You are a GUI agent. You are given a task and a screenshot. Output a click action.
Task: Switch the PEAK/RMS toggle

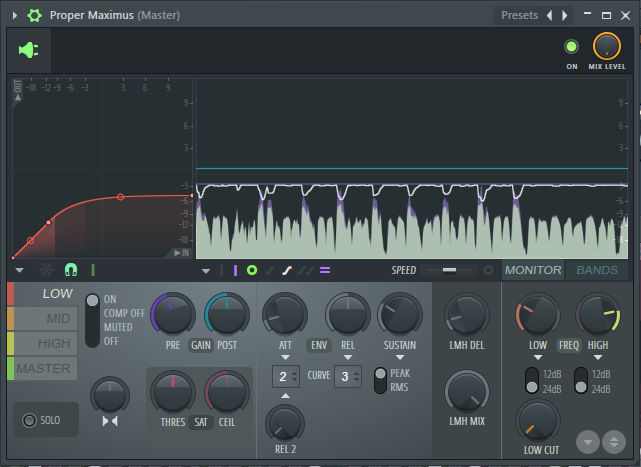tap(380, 380)
